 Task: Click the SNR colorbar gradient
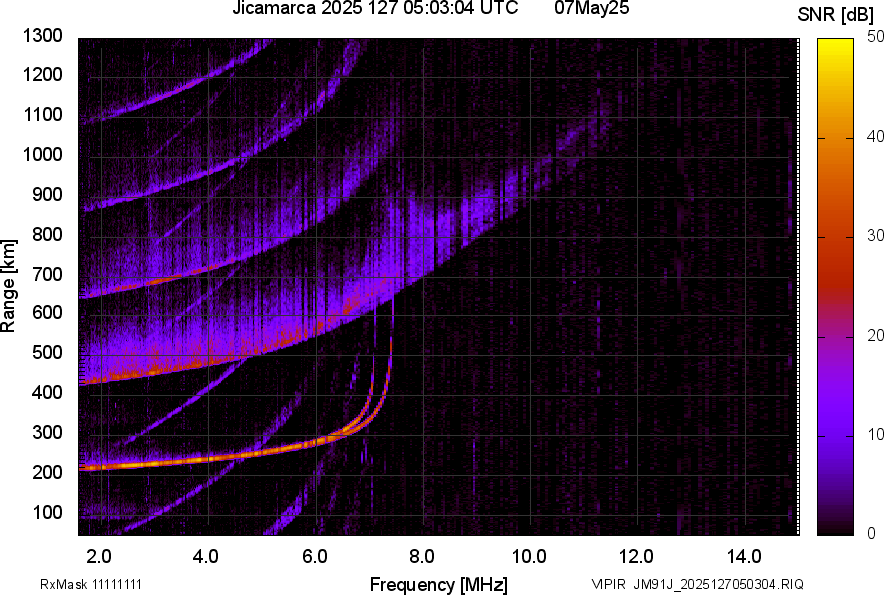click(835, 287)
